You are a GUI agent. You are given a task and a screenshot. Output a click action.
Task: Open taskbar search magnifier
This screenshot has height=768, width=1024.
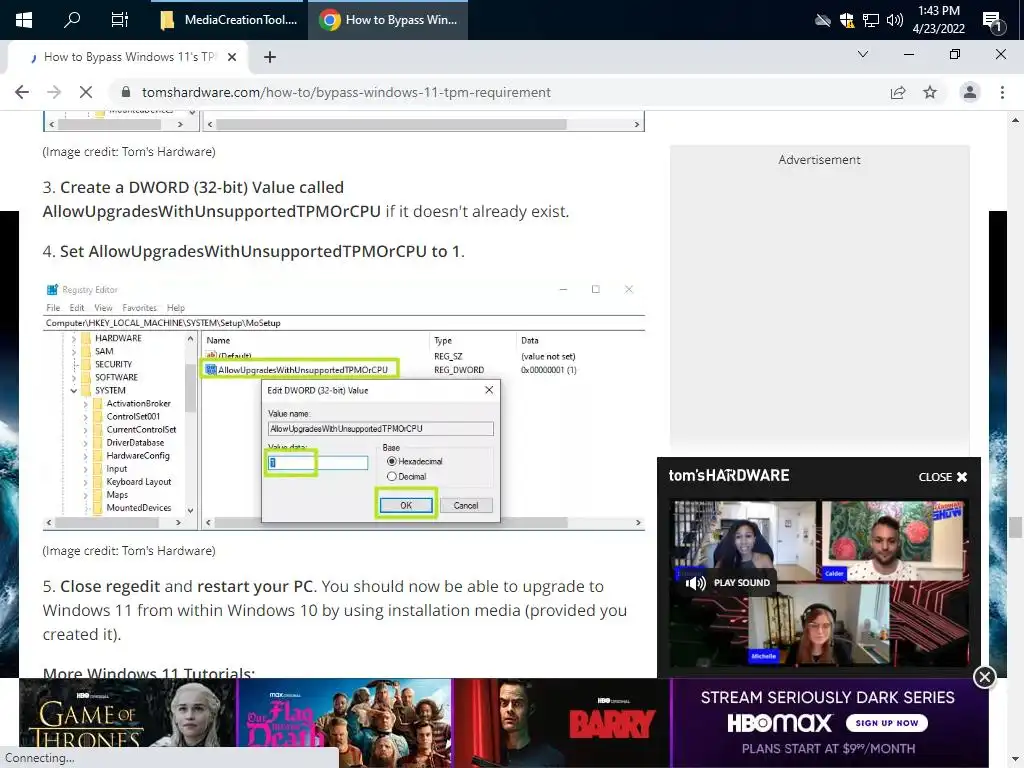(72, 20)
